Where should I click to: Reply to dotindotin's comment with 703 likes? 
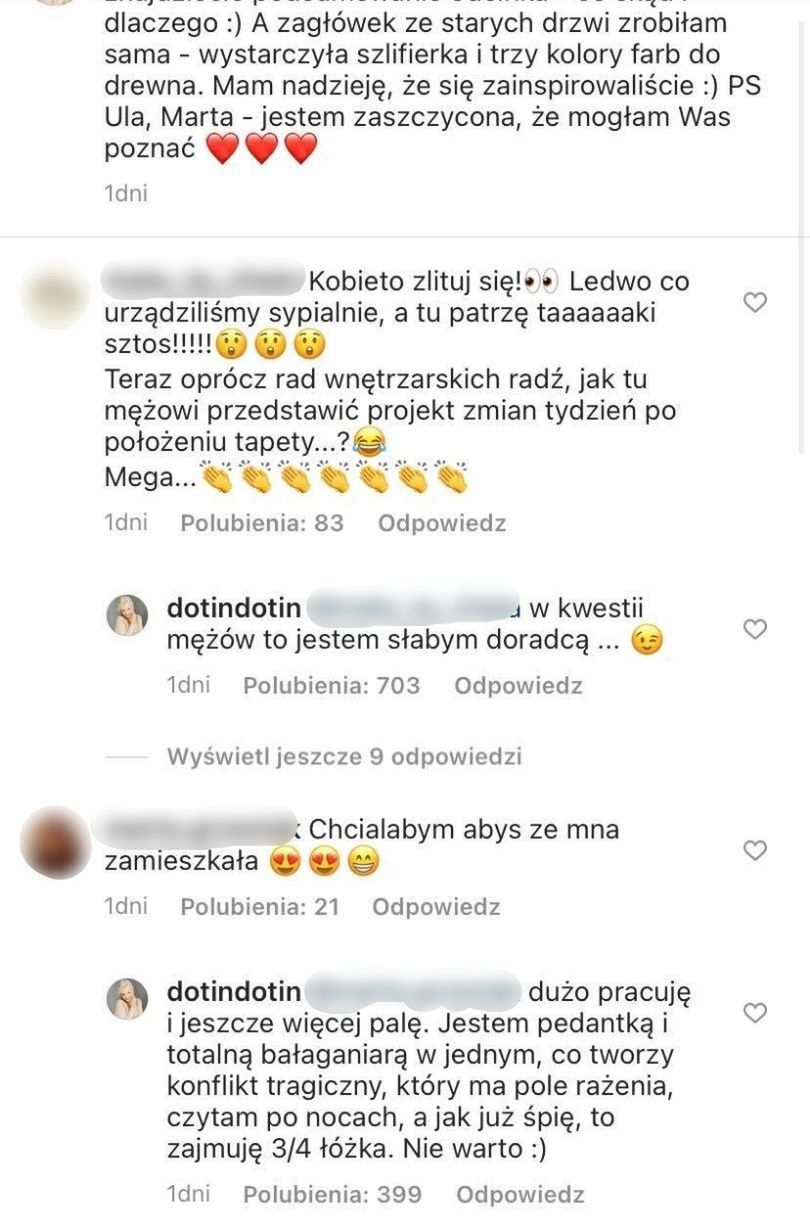[518, 686]
